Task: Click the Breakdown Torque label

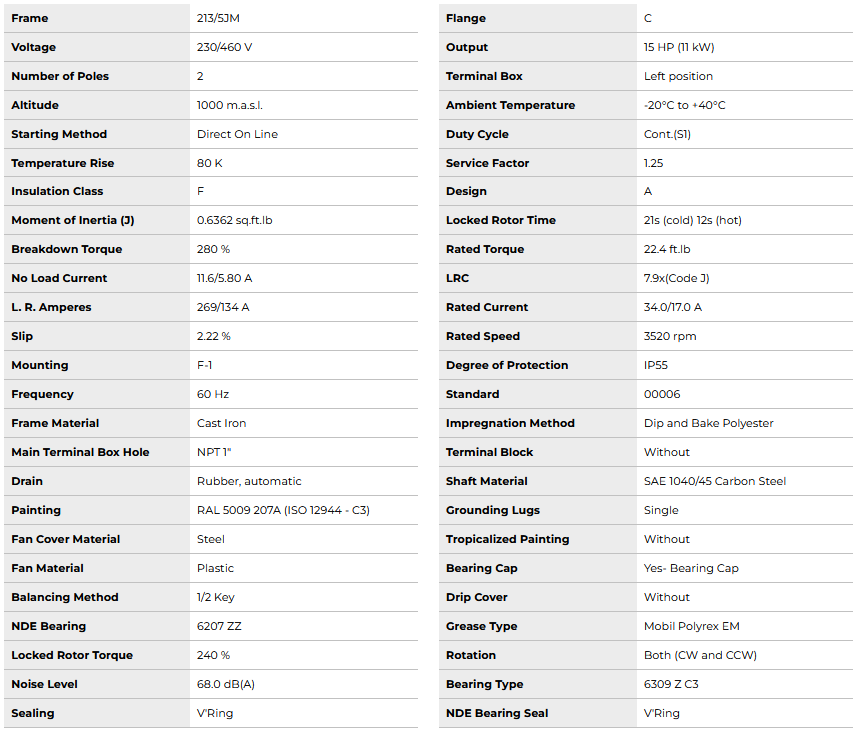Action: pos(66,249)
